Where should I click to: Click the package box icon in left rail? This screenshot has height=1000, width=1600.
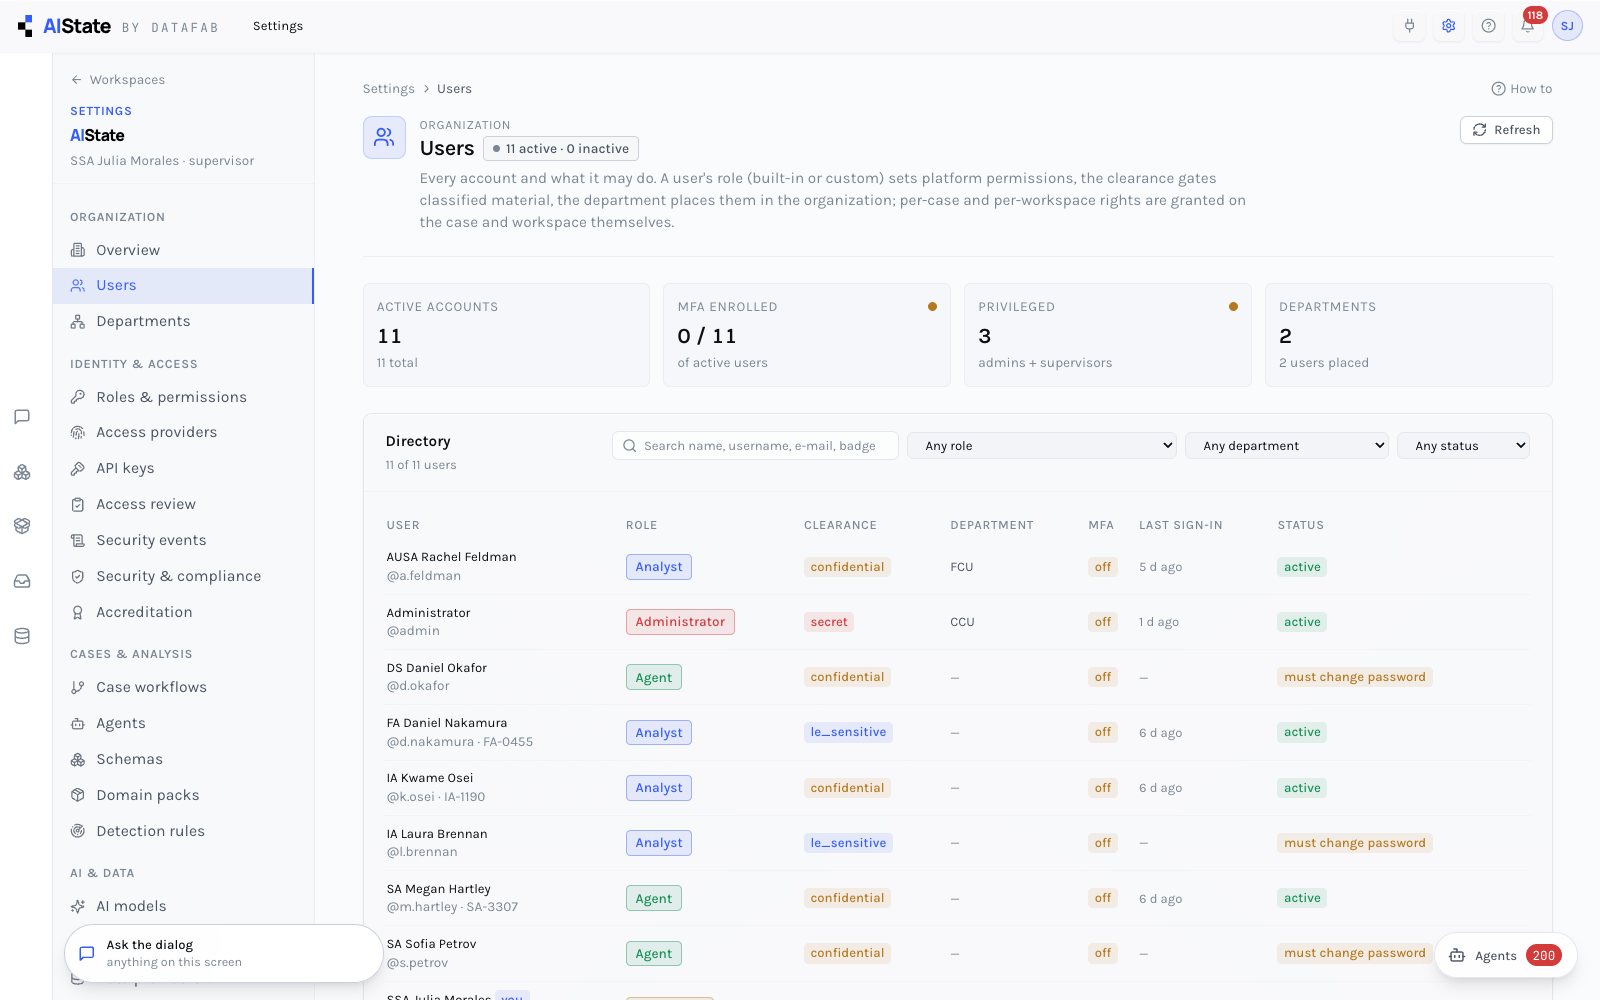22,526
